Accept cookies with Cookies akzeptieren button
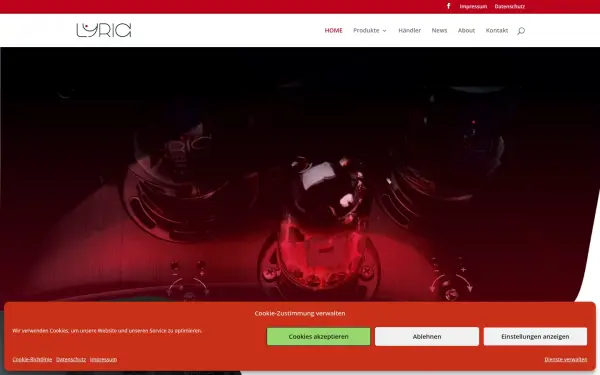The image size is (600, 375). pyautogui.click(x=318, y=336)
